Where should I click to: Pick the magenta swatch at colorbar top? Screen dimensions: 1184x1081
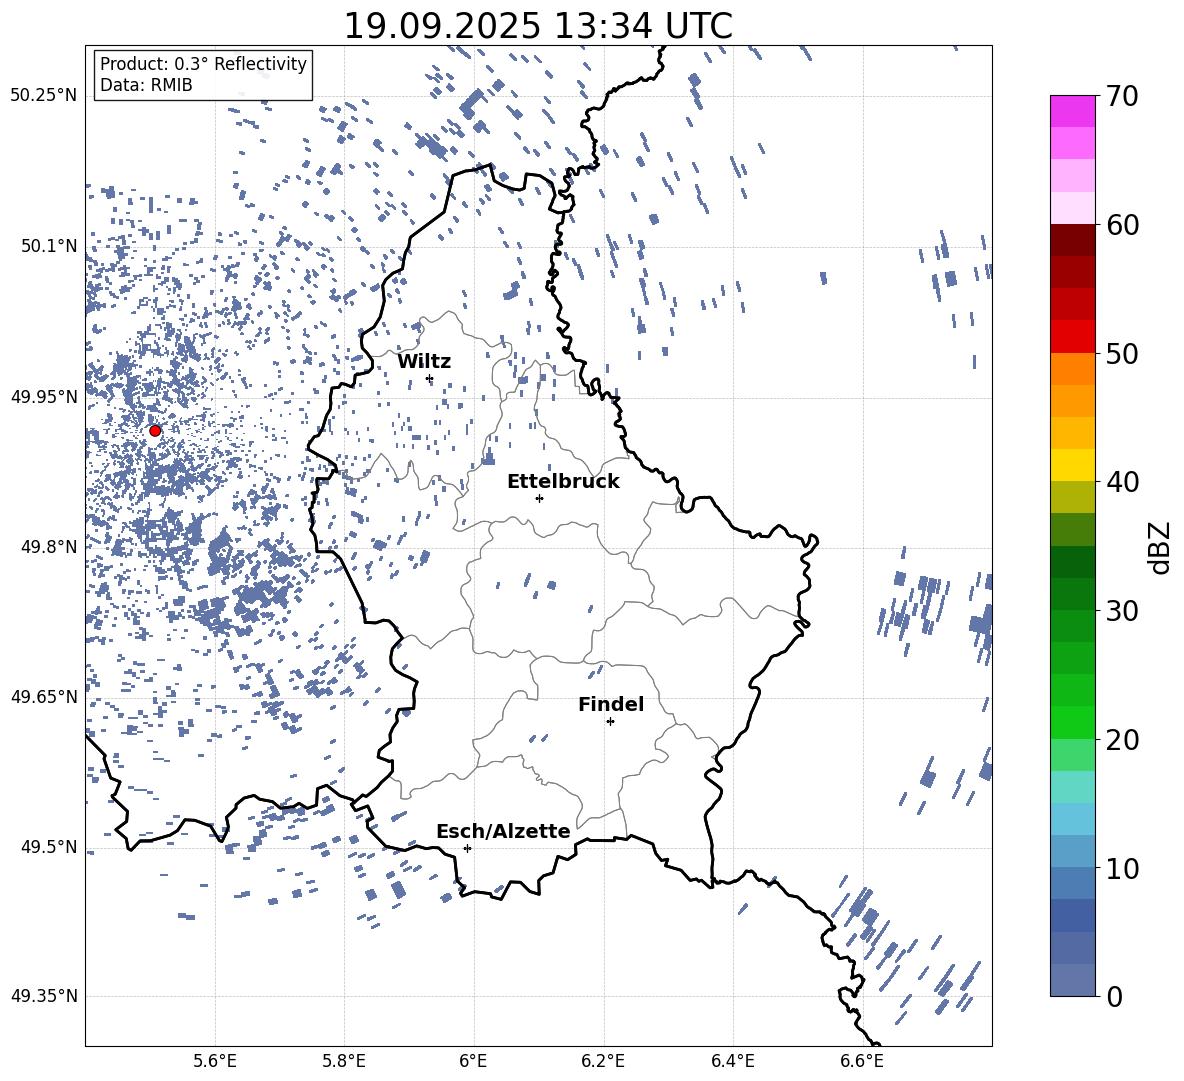[x=1073, y=111]
